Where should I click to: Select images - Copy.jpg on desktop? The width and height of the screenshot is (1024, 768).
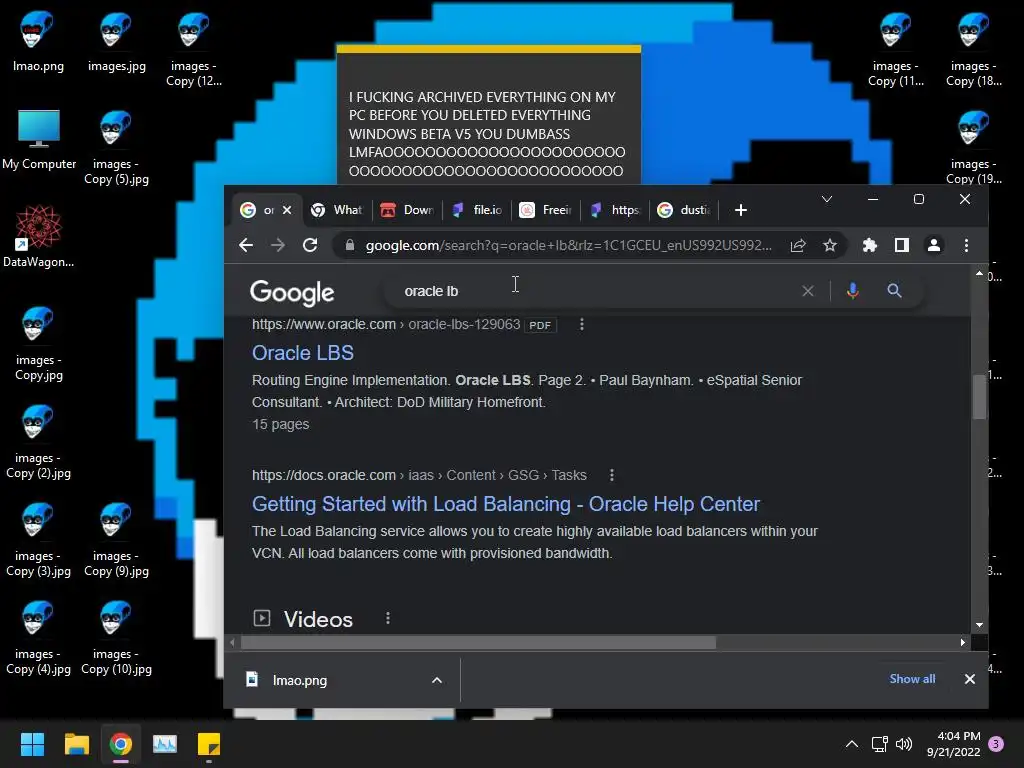[38, 343]
